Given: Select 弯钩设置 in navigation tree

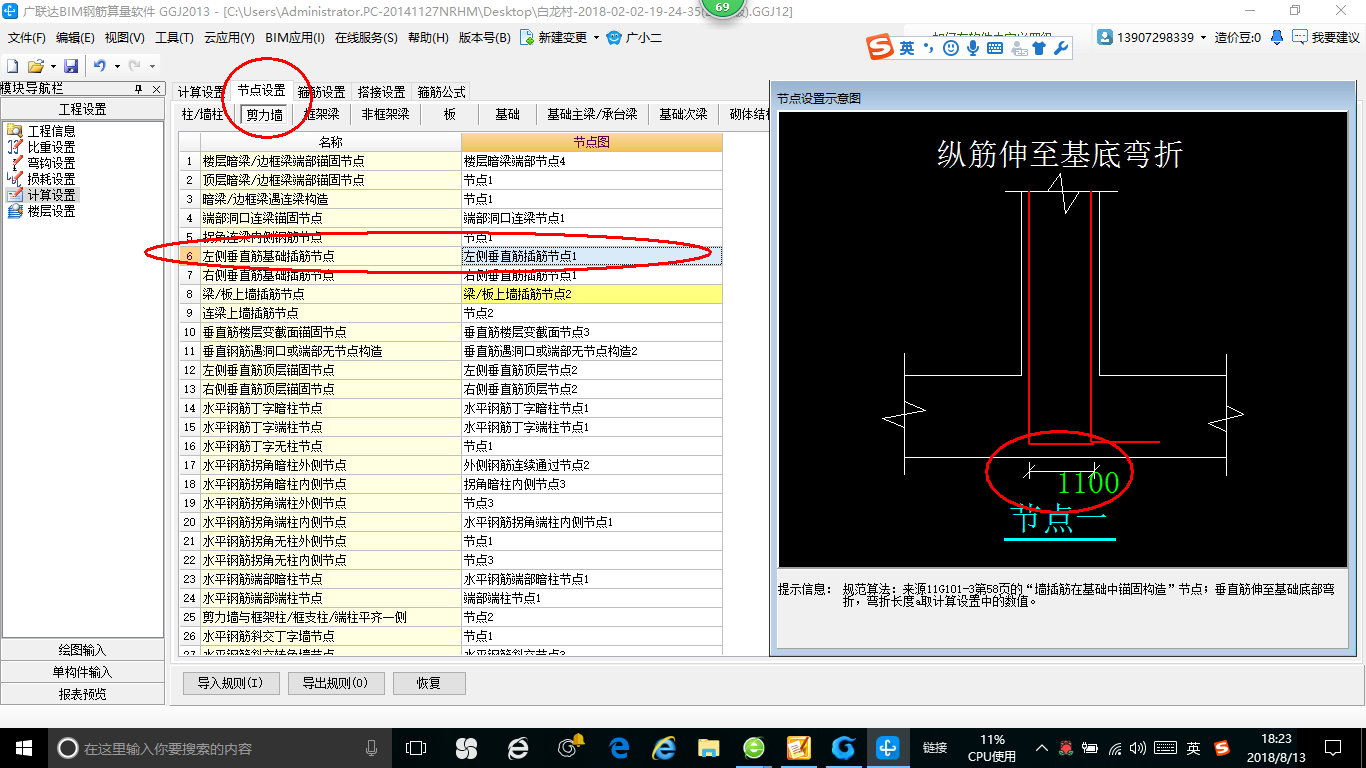Looking at the screenshot, I should point(51,163).
